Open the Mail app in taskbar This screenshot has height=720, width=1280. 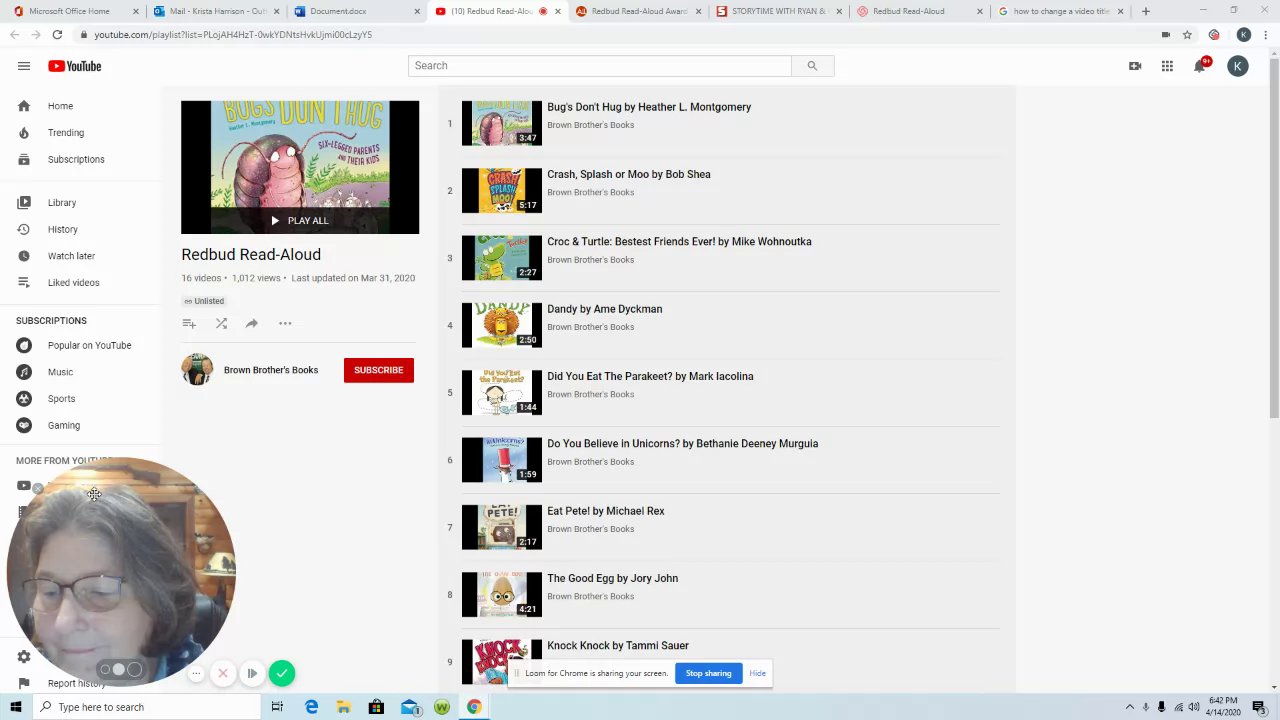[409, 707]
